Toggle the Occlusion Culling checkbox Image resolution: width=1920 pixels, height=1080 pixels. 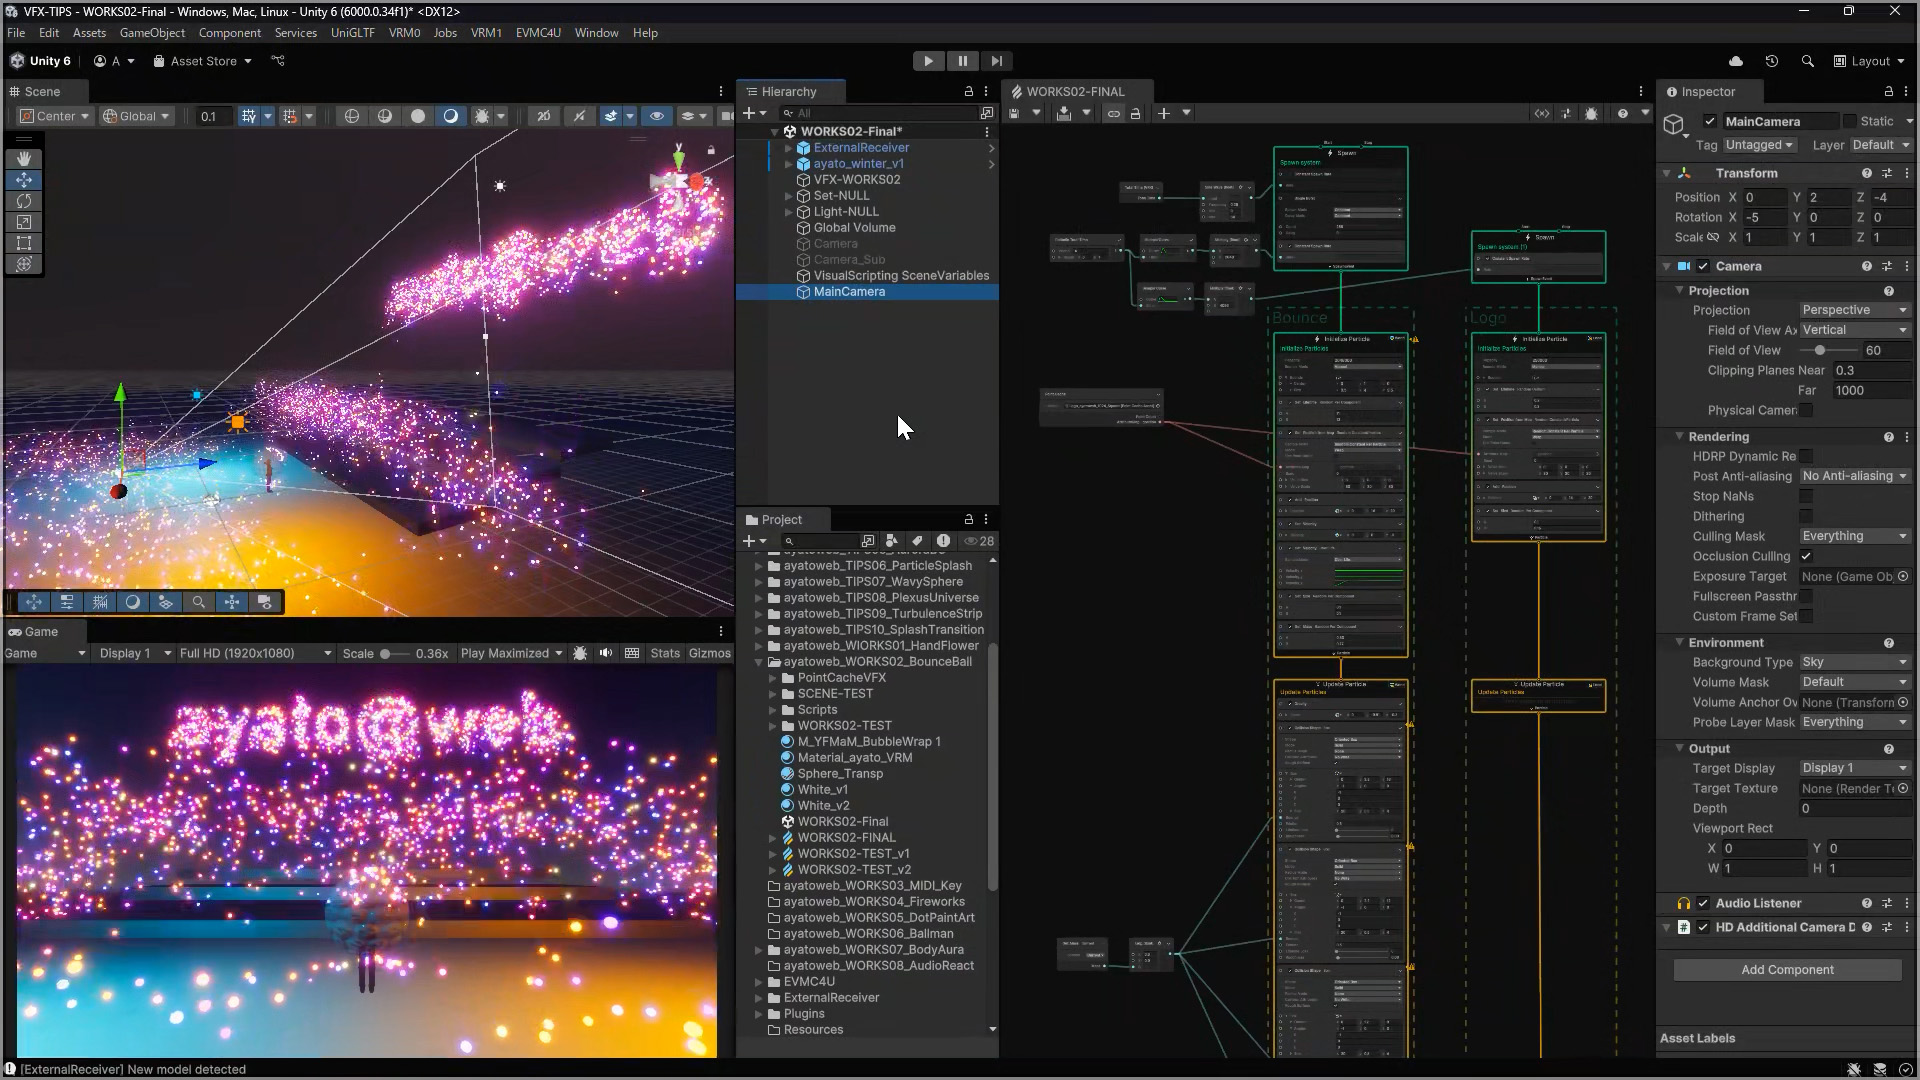[x=1806, y=556]
